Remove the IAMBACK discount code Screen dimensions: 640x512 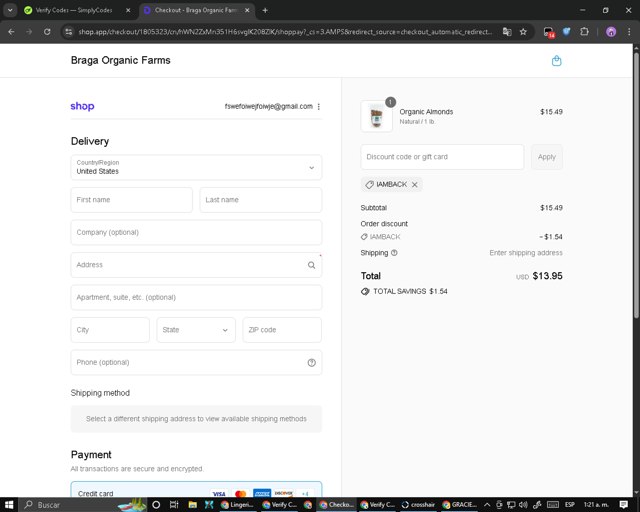click(415, 185)
